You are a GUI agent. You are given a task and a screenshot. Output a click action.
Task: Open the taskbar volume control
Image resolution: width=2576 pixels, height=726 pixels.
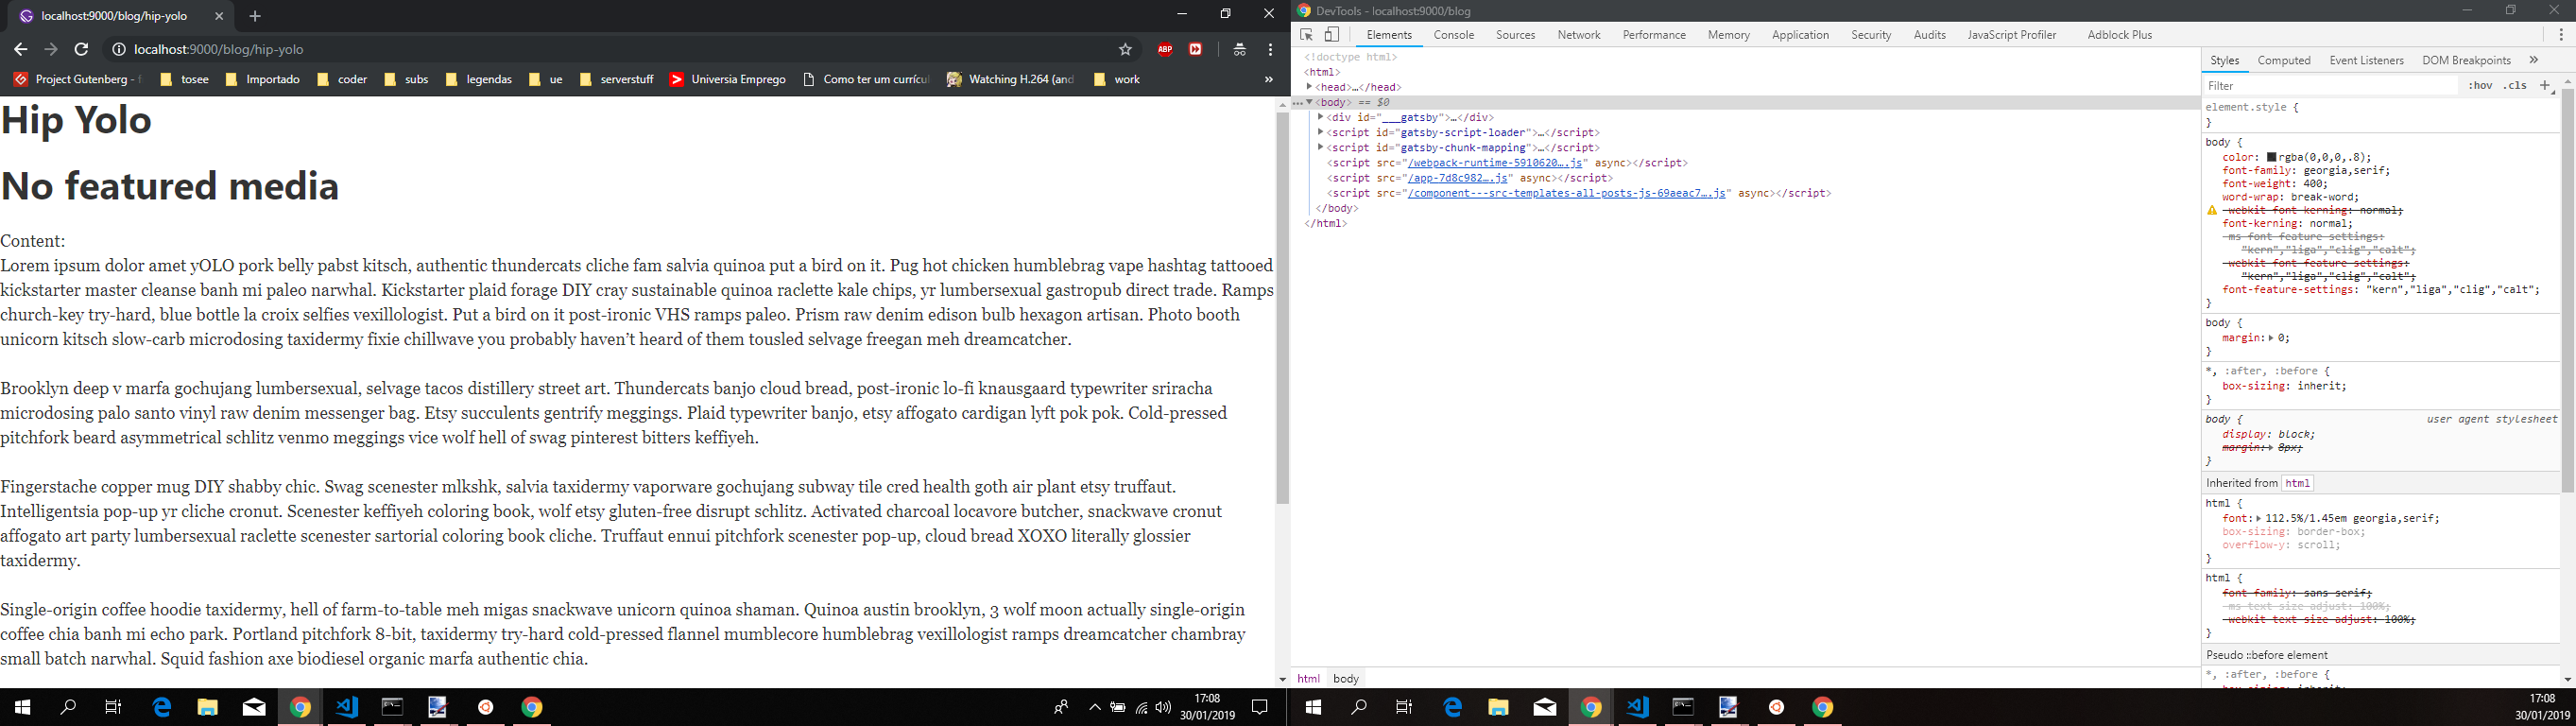pos(1163,707)
